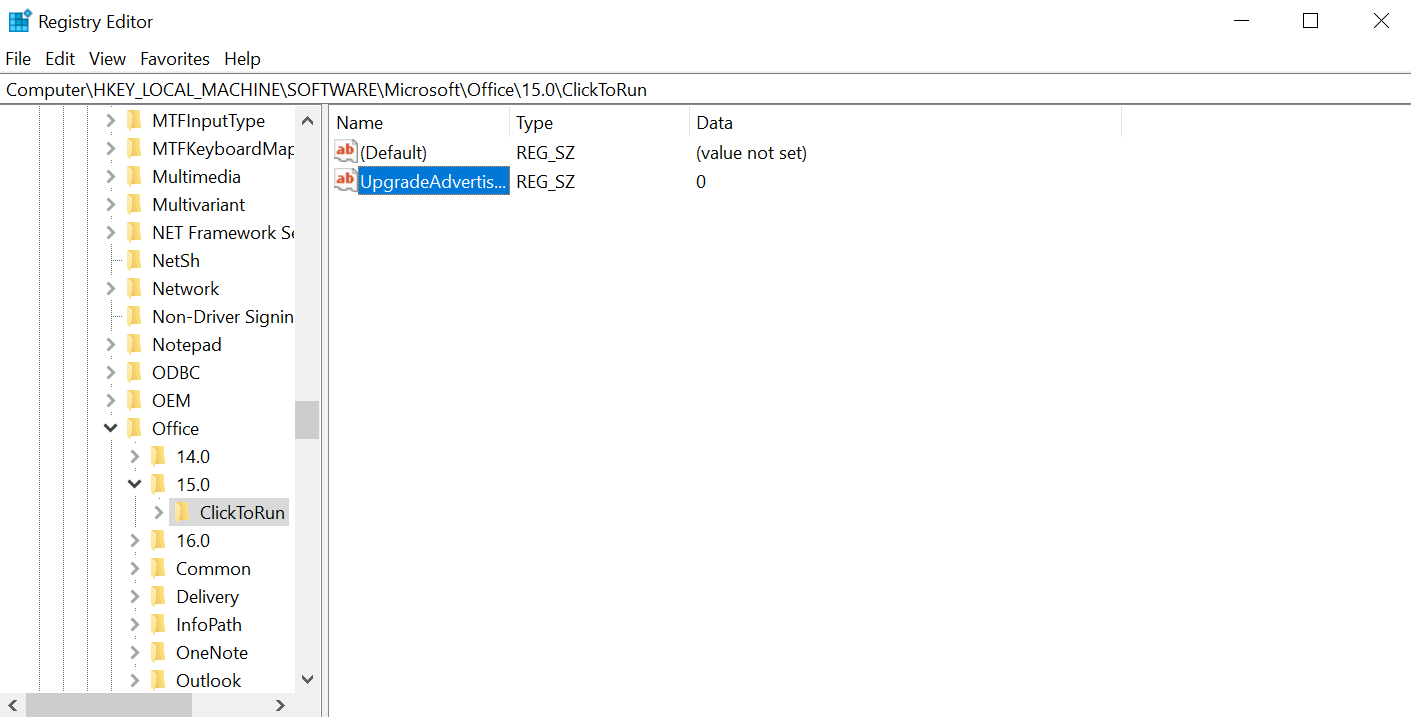Select the Multivariant tree label

198,205
